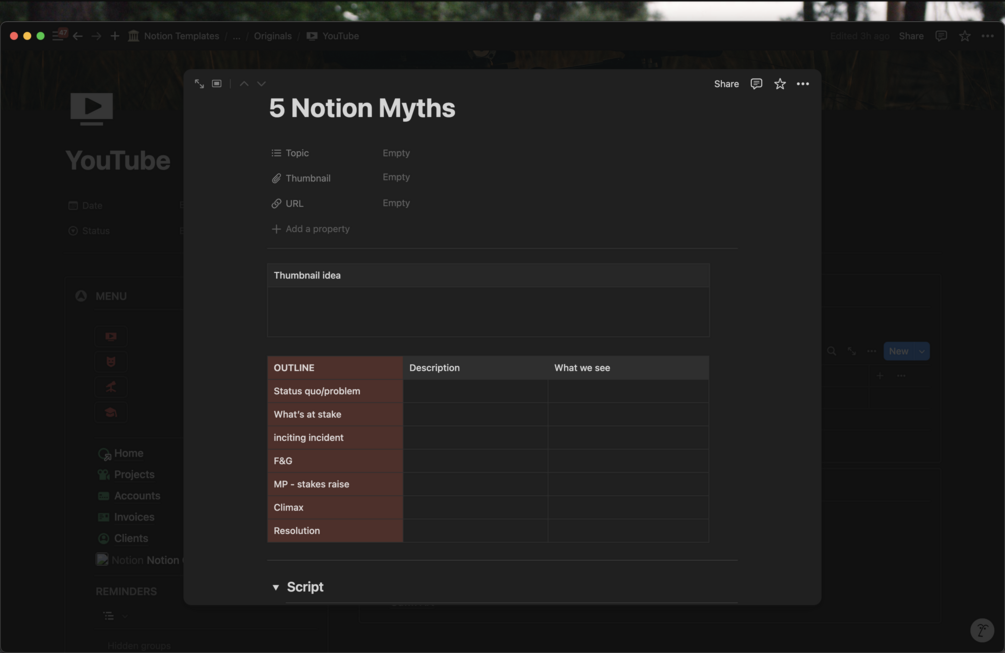Click the YouTube page play icon
Viewport: 1005px width, 653px height.
[x=92, y=108]
